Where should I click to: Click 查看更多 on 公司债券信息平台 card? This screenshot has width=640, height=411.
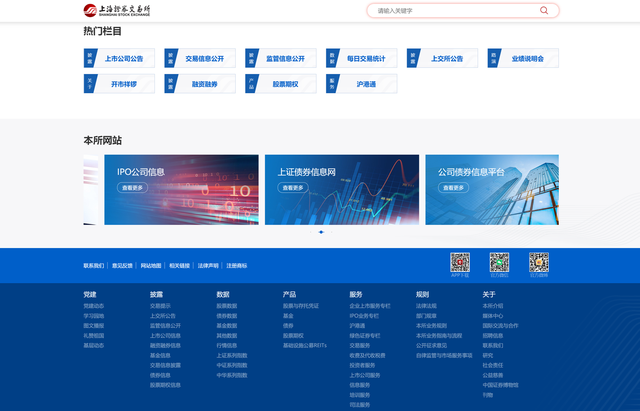(453, 188)
